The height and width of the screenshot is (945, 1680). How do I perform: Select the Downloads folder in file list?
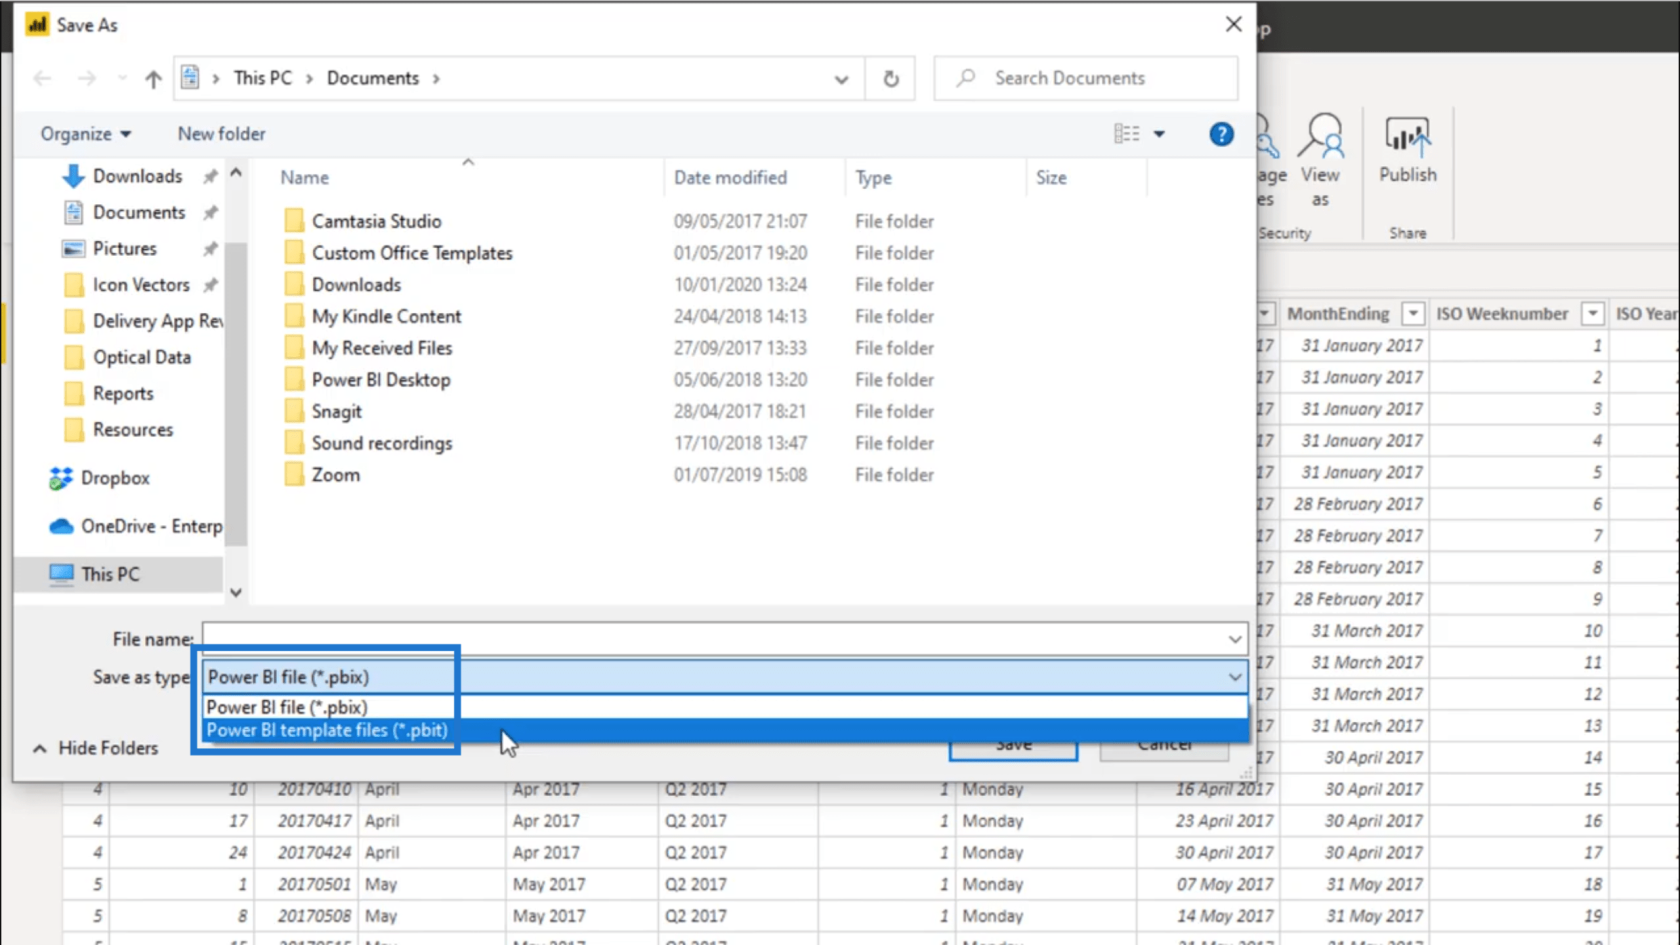click(356, 285)
